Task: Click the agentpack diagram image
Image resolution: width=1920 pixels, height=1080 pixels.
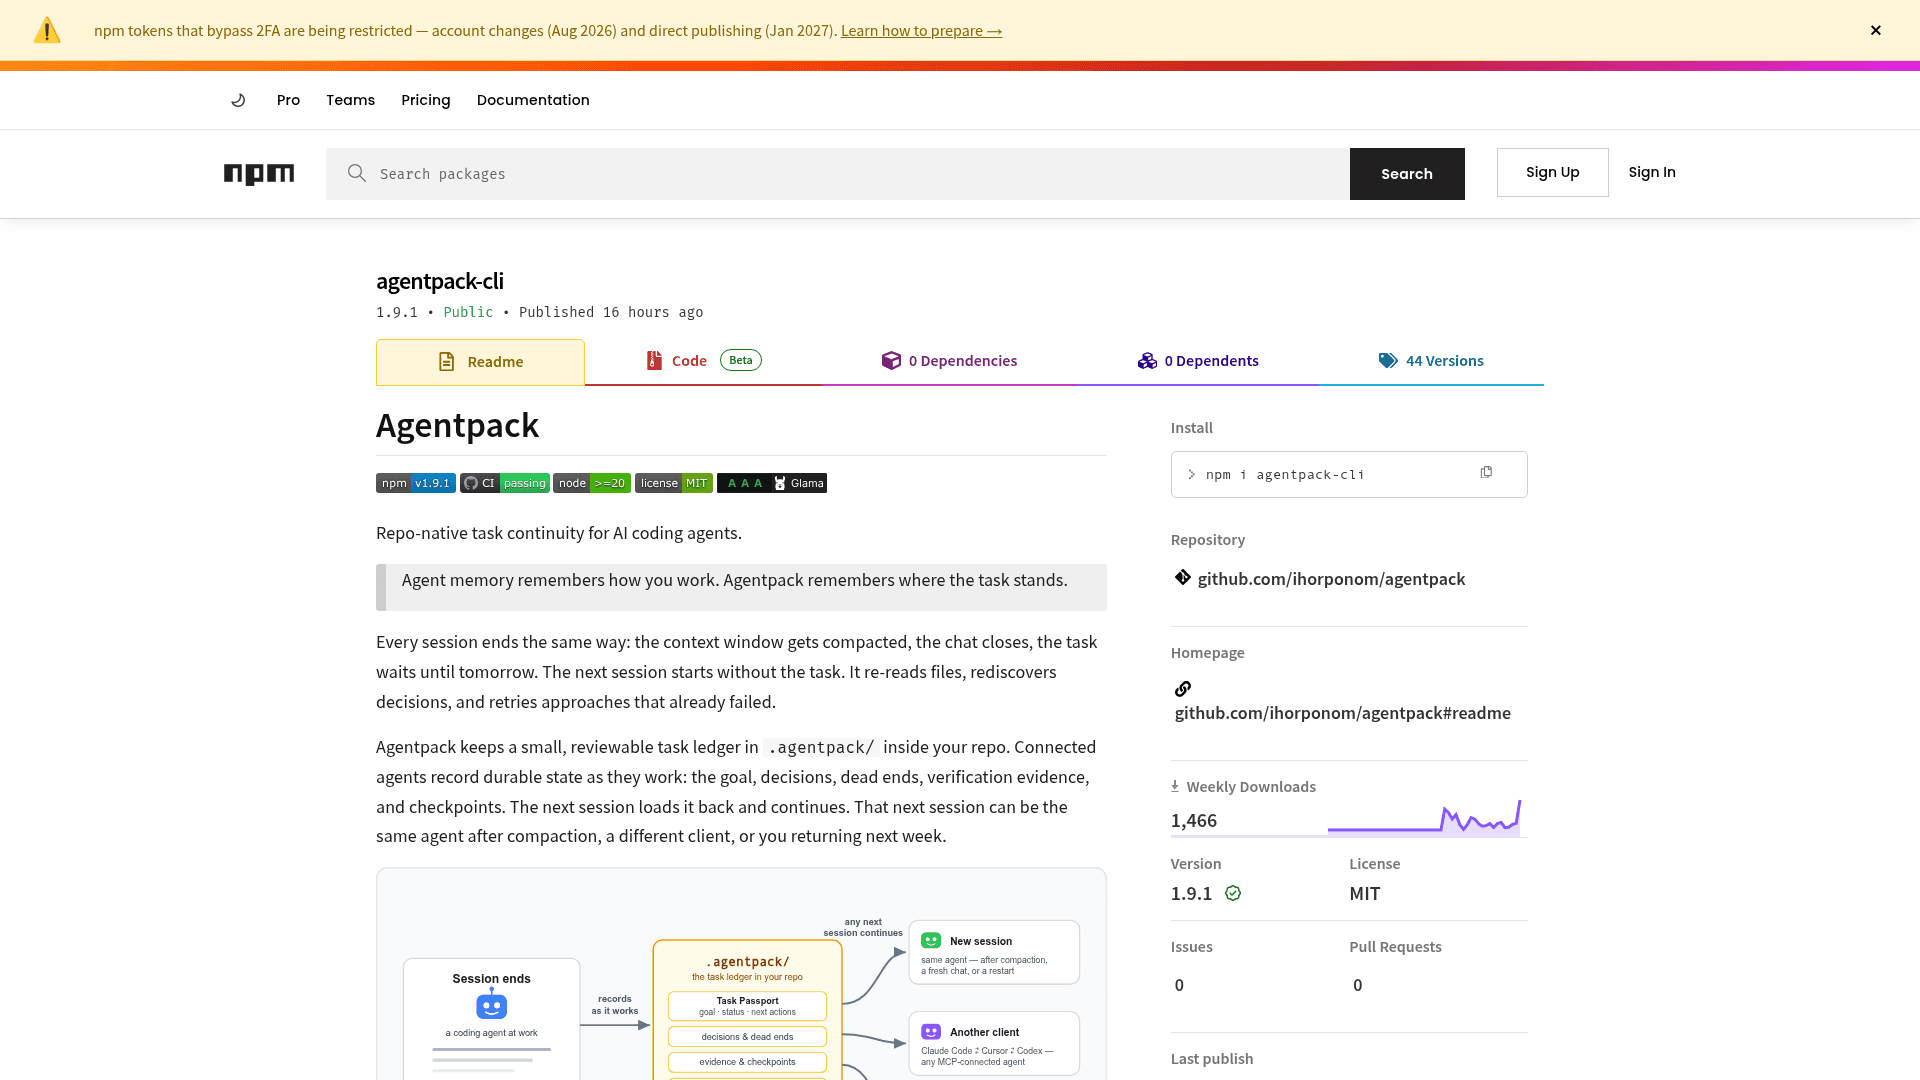Action: pyautogui.click(x=741, y=974)
